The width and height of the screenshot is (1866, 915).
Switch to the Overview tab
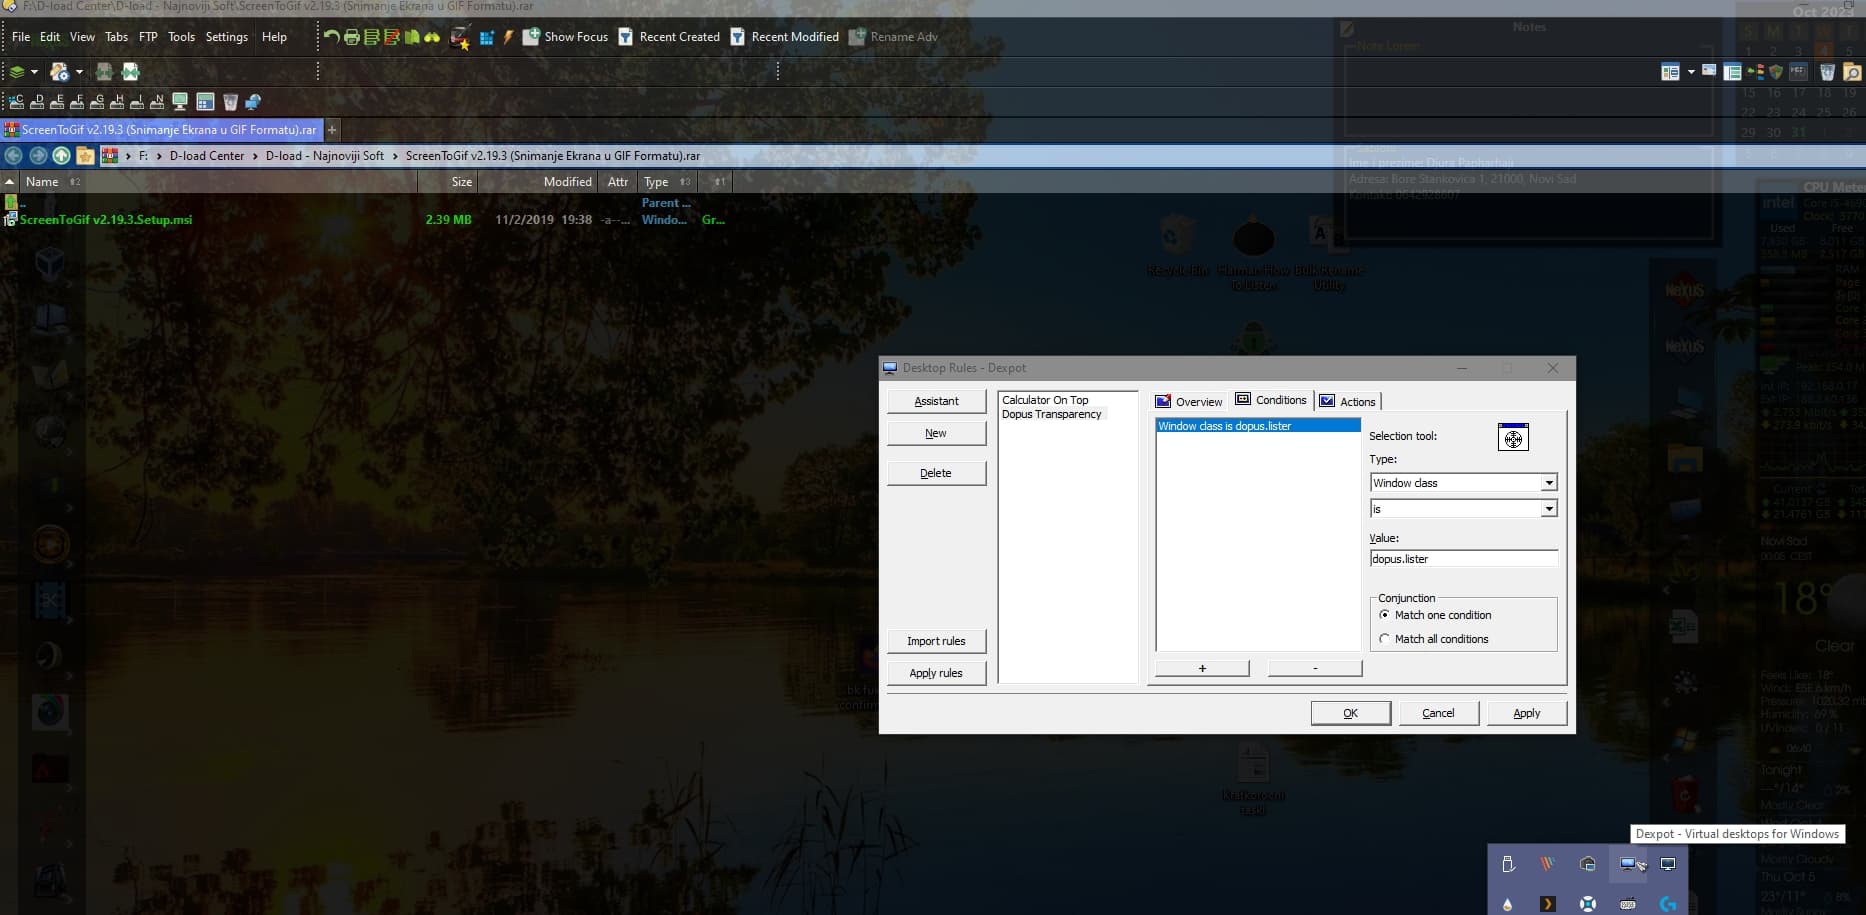point(1189,402)
